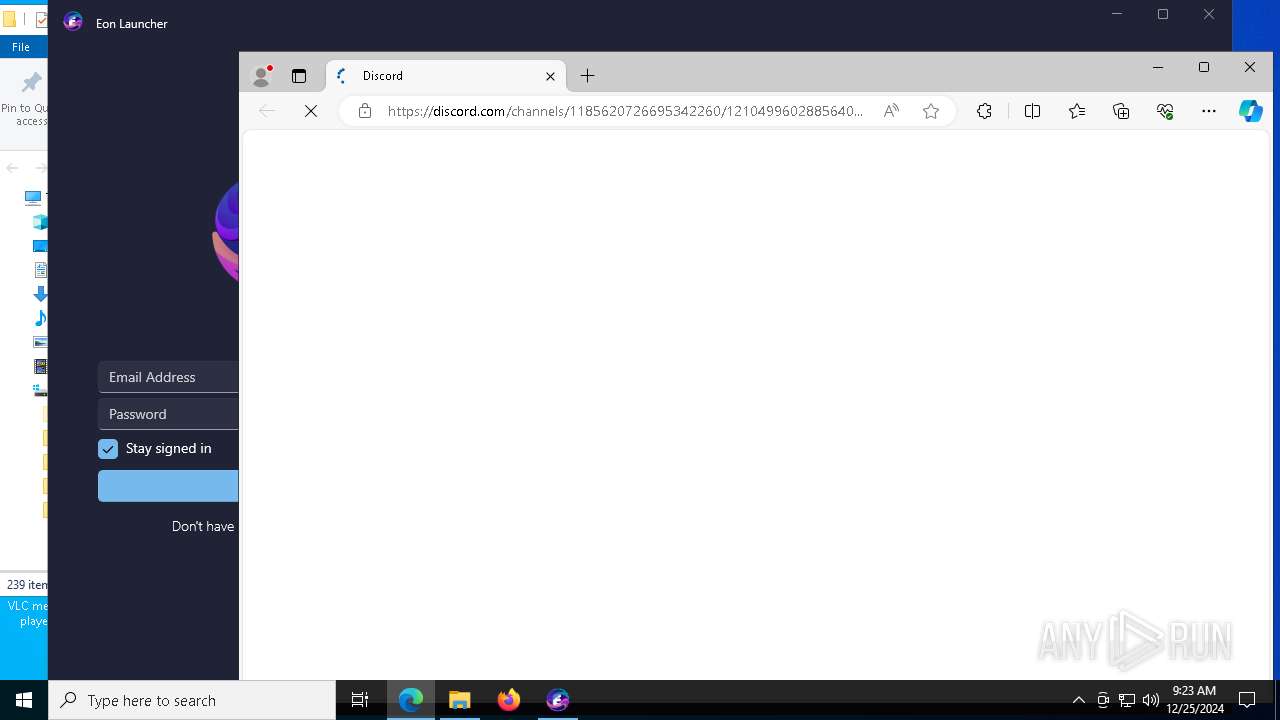Image resolution: width=1280 pixels, height=720 pixels.
Task: Click Password field in Eon Launcher
Action: point(168,414)
